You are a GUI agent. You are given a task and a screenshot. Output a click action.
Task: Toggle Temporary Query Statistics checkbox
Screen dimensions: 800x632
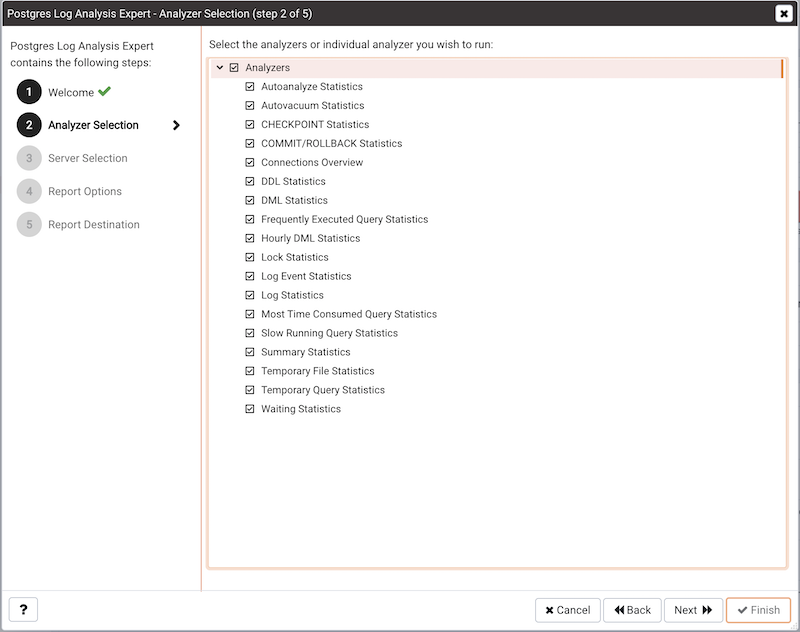point(249,390)
